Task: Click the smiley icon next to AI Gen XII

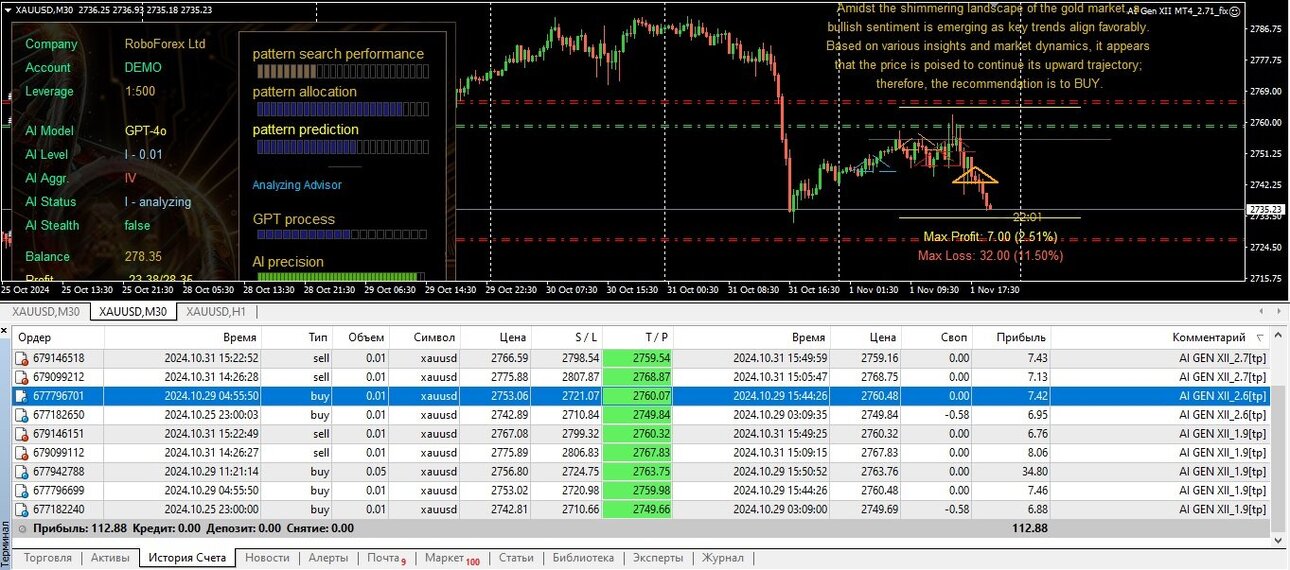Action: 1234,11
